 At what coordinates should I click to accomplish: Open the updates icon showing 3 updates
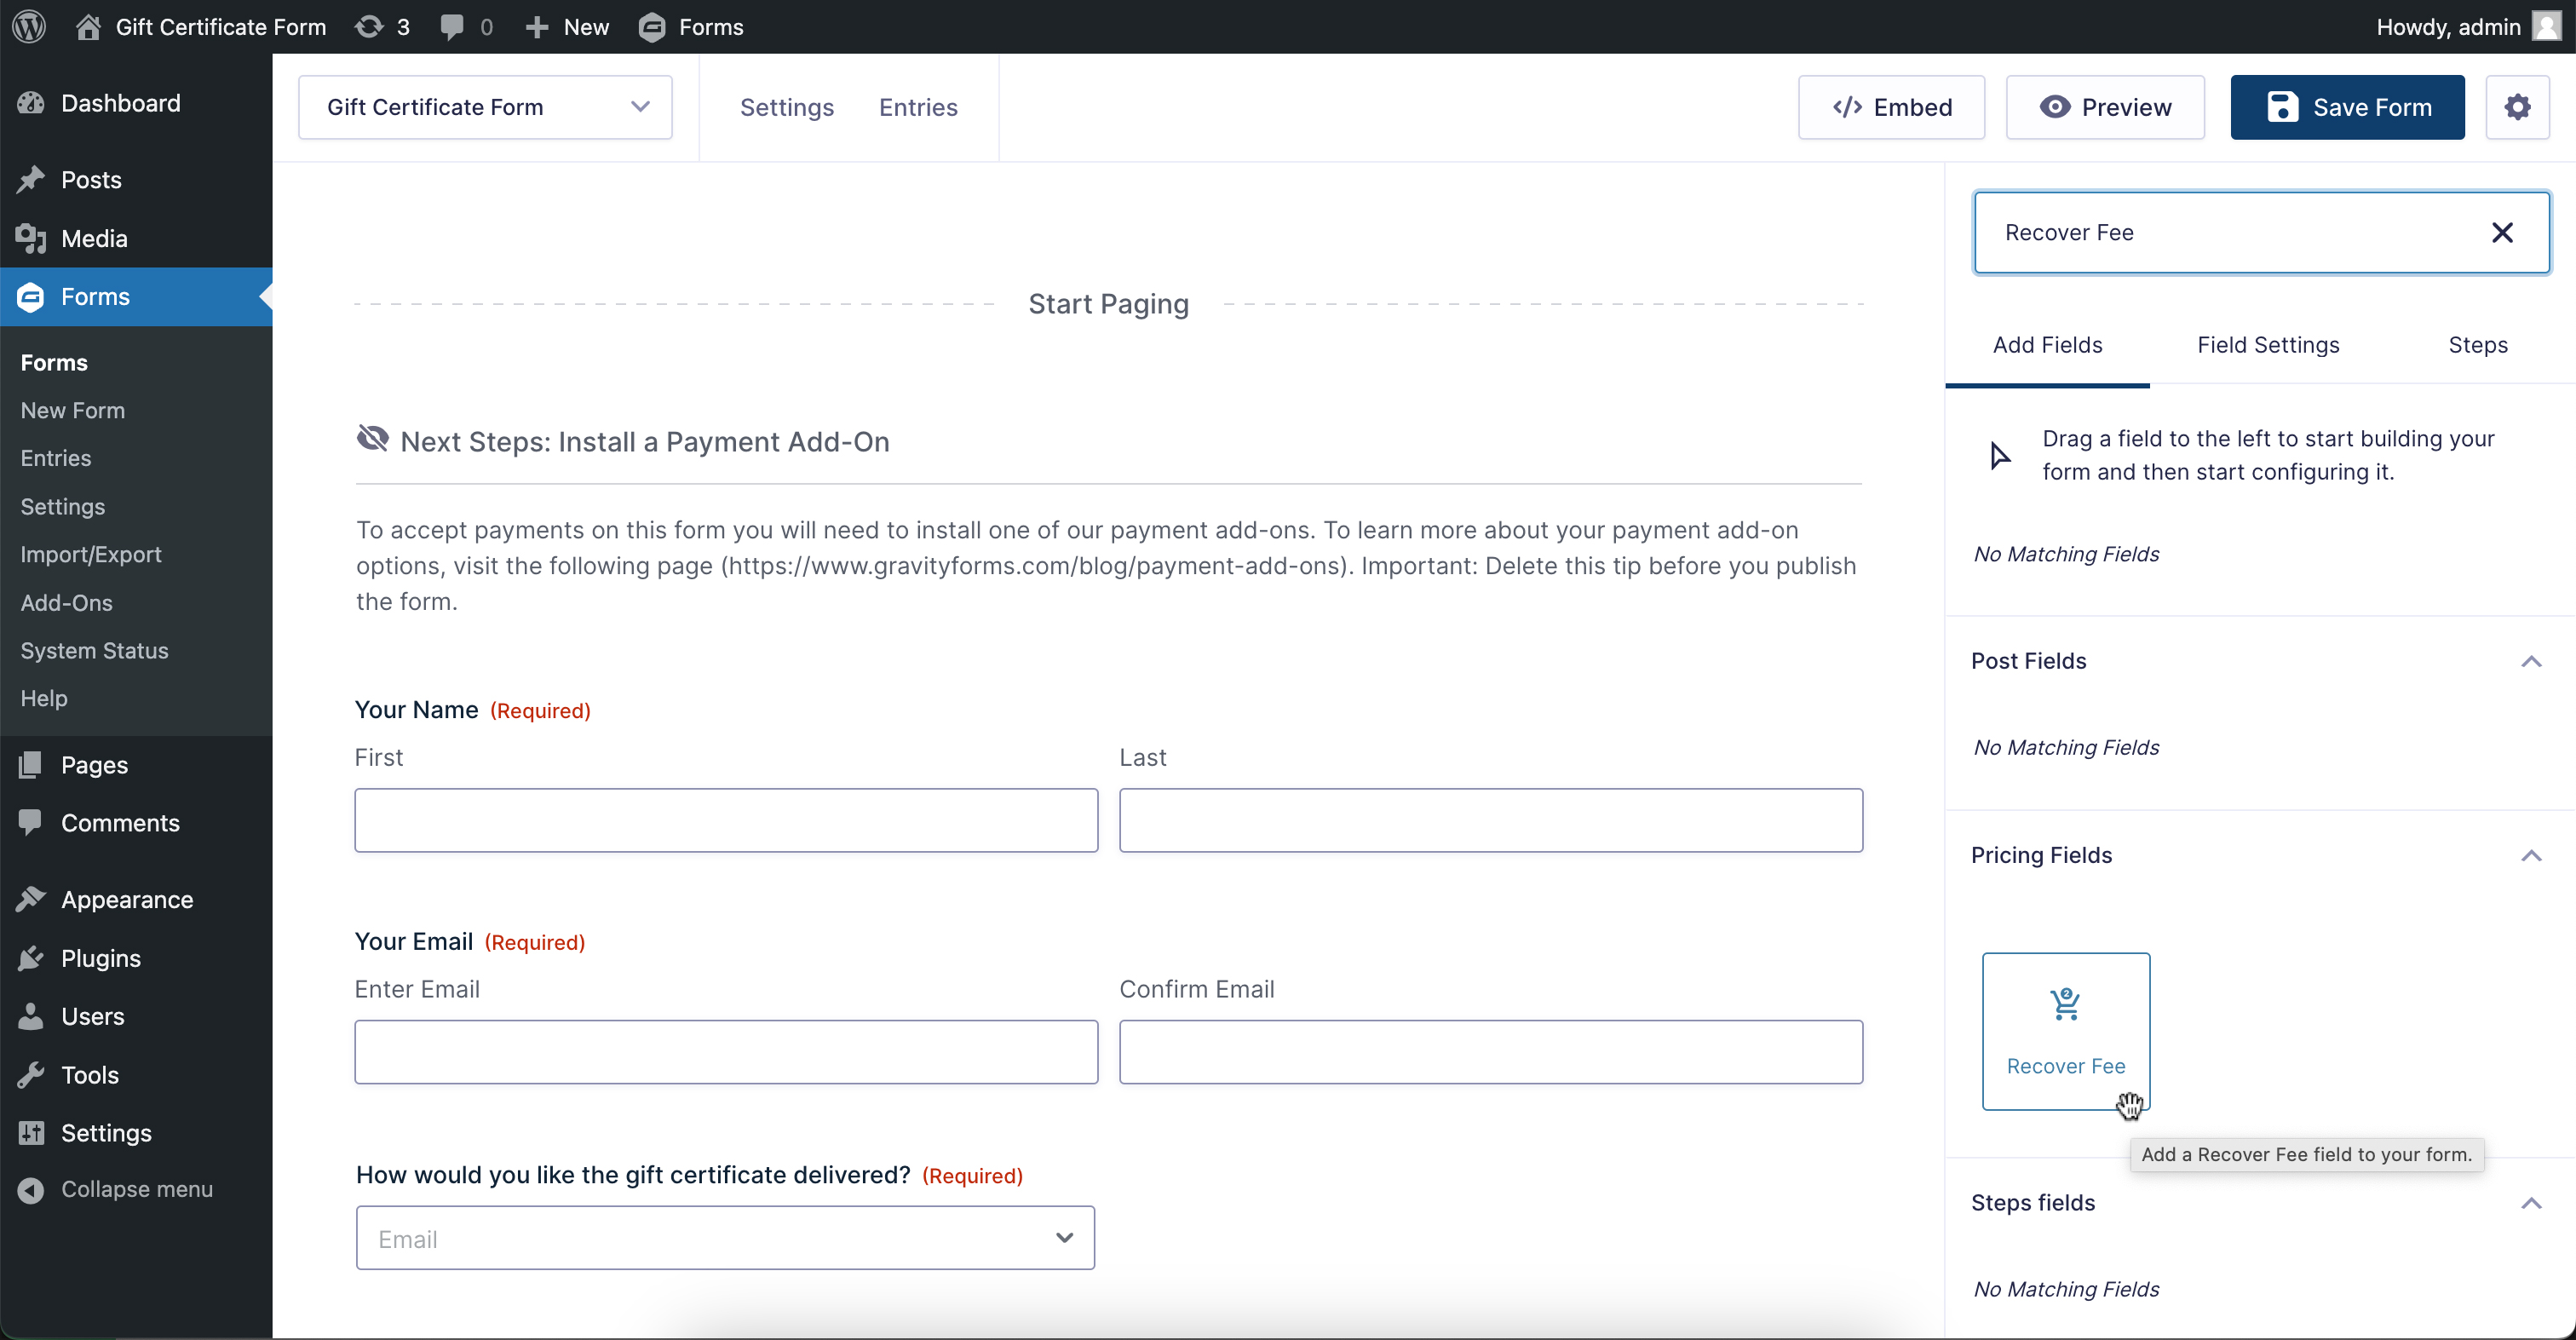[x=369, y=26]
